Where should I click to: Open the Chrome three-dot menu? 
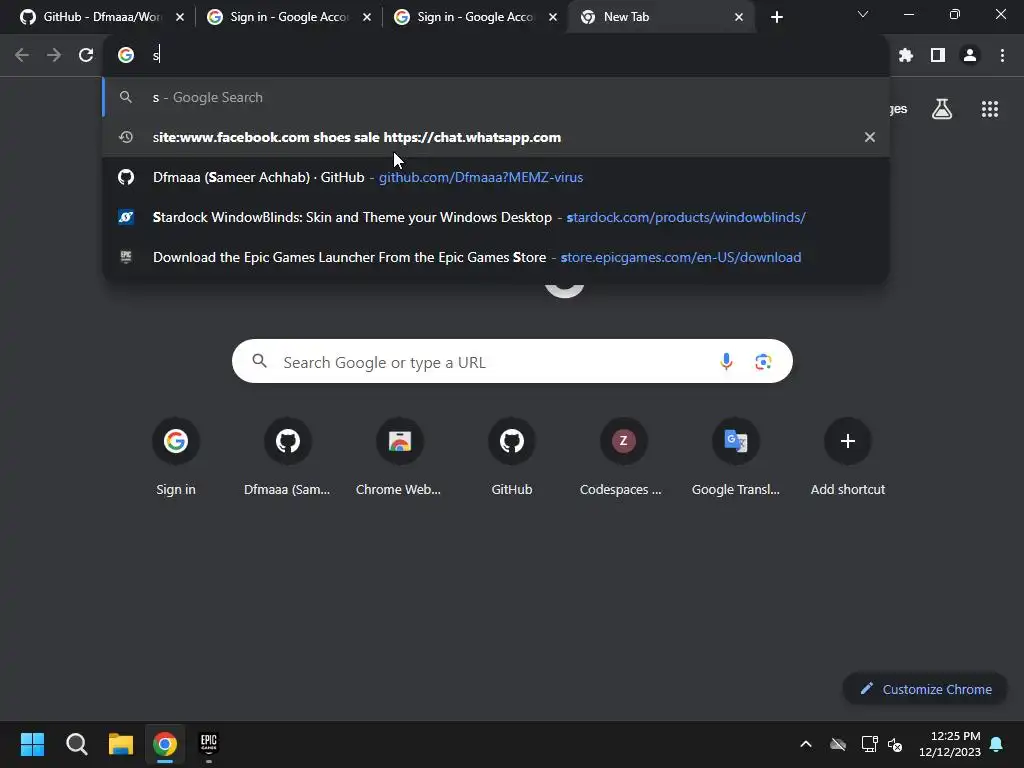1002,56
